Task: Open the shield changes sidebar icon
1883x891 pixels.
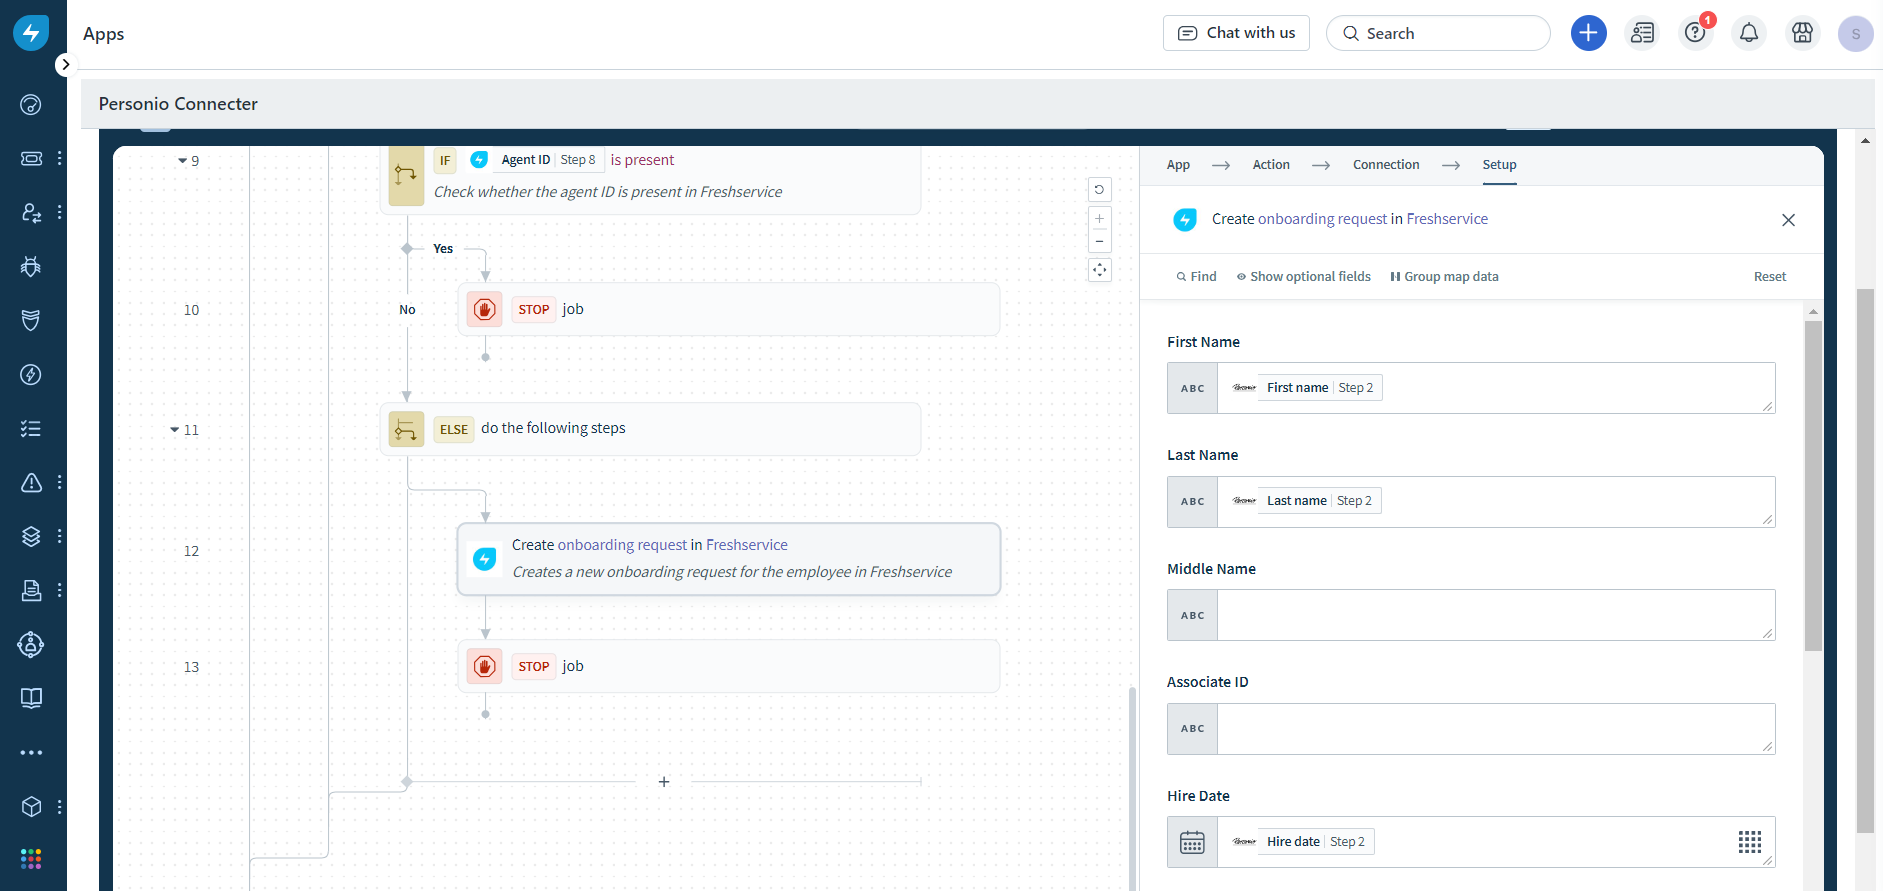Action: [31, 320]
